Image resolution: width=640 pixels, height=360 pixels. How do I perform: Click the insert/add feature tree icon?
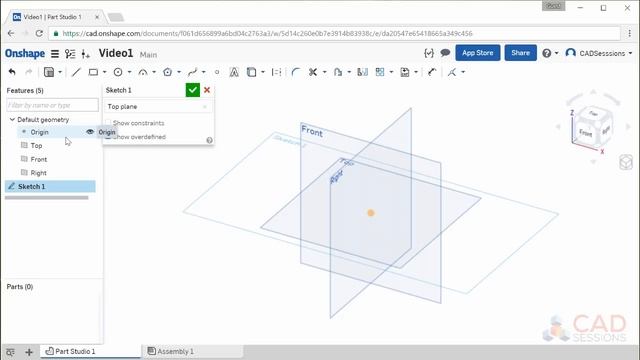[85, 53]
